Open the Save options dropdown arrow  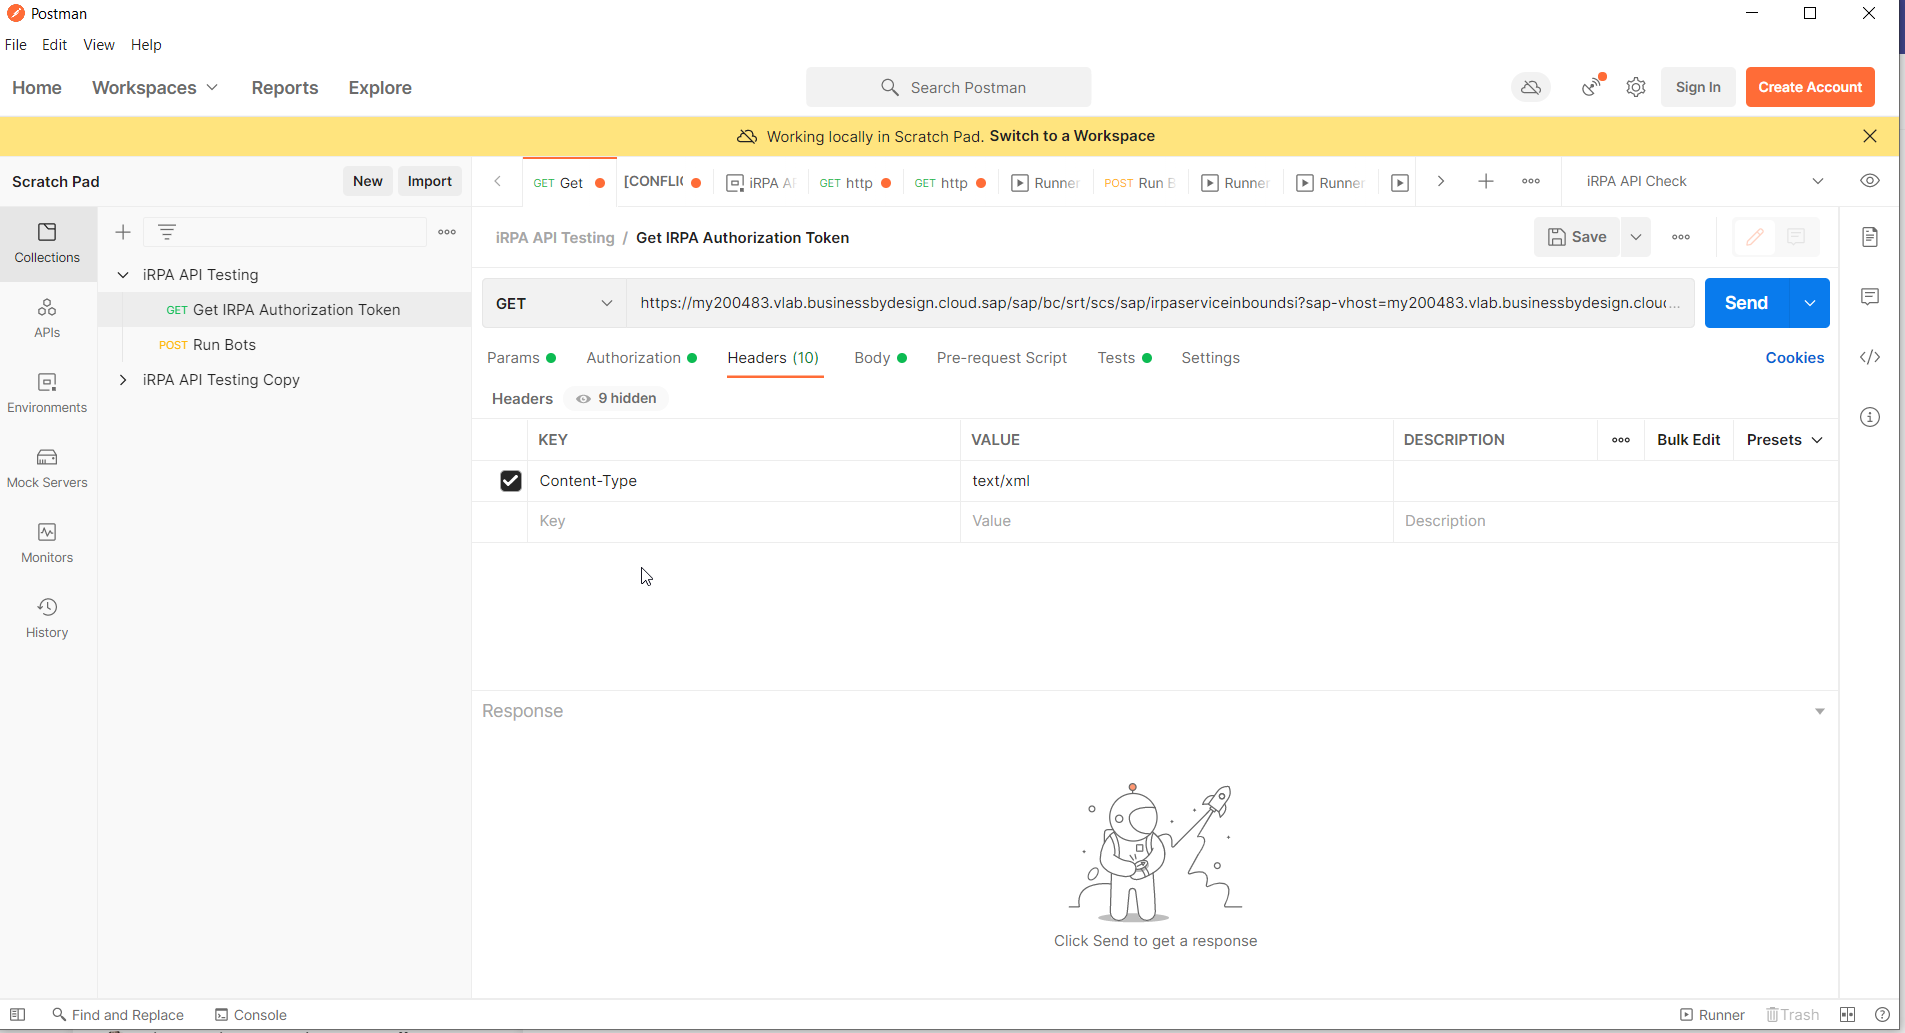coord(1636,237)
